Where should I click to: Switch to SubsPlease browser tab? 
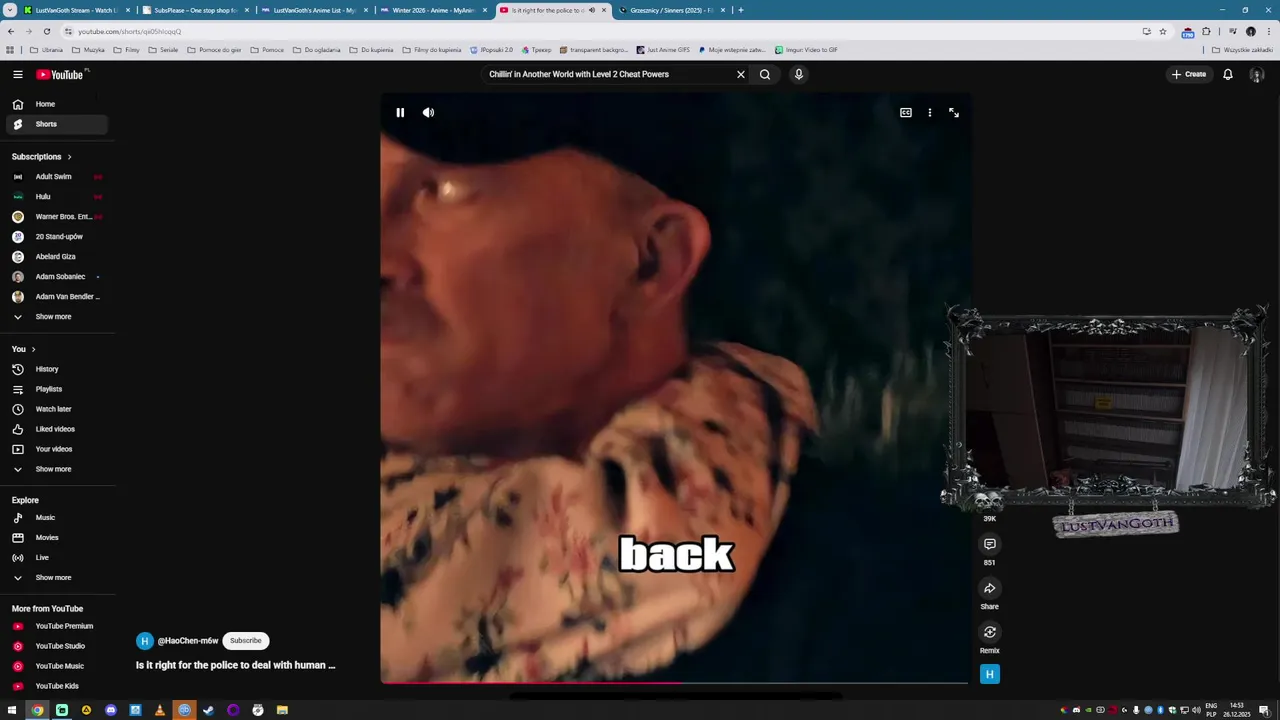[x=193, y=10]
